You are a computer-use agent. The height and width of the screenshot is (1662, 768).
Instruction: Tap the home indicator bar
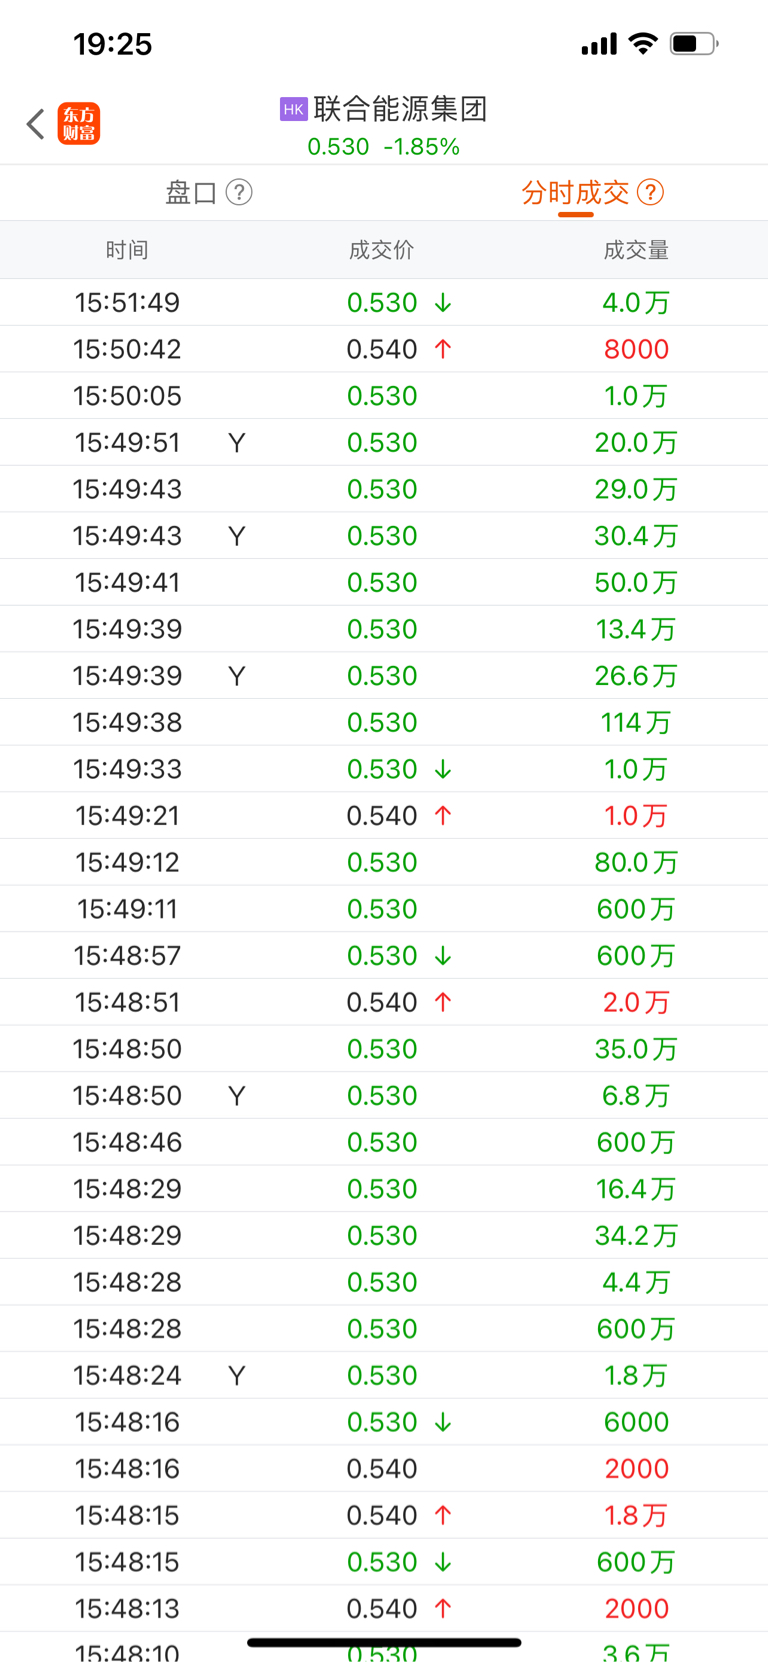384,1642
